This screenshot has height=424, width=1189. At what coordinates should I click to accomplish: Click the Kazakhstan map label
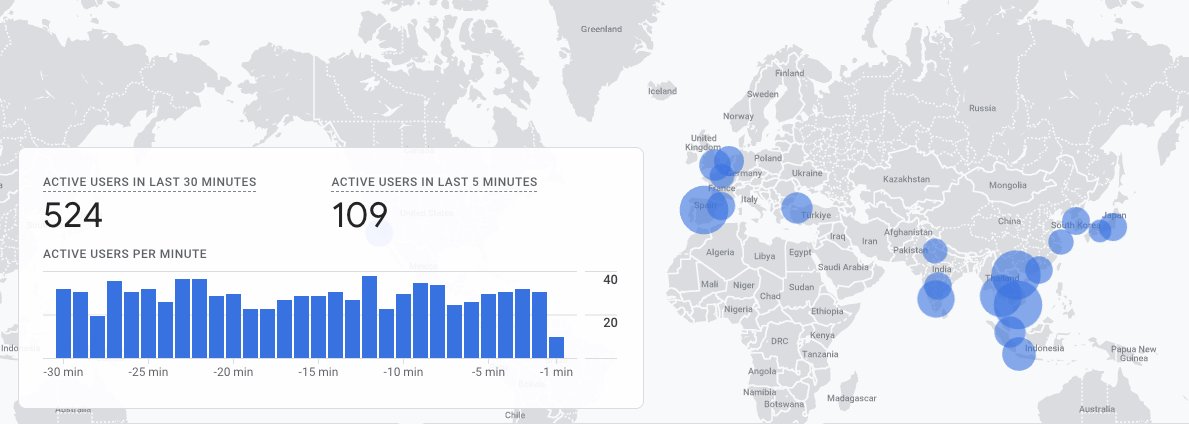[x=906, y=180]
